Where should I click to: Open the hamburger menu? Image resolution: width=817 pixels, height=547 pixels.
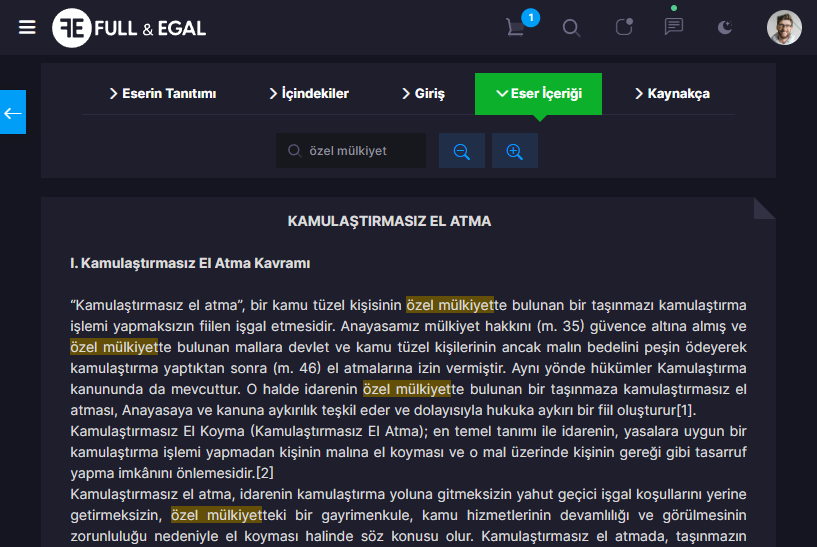[x=27, y=27]
